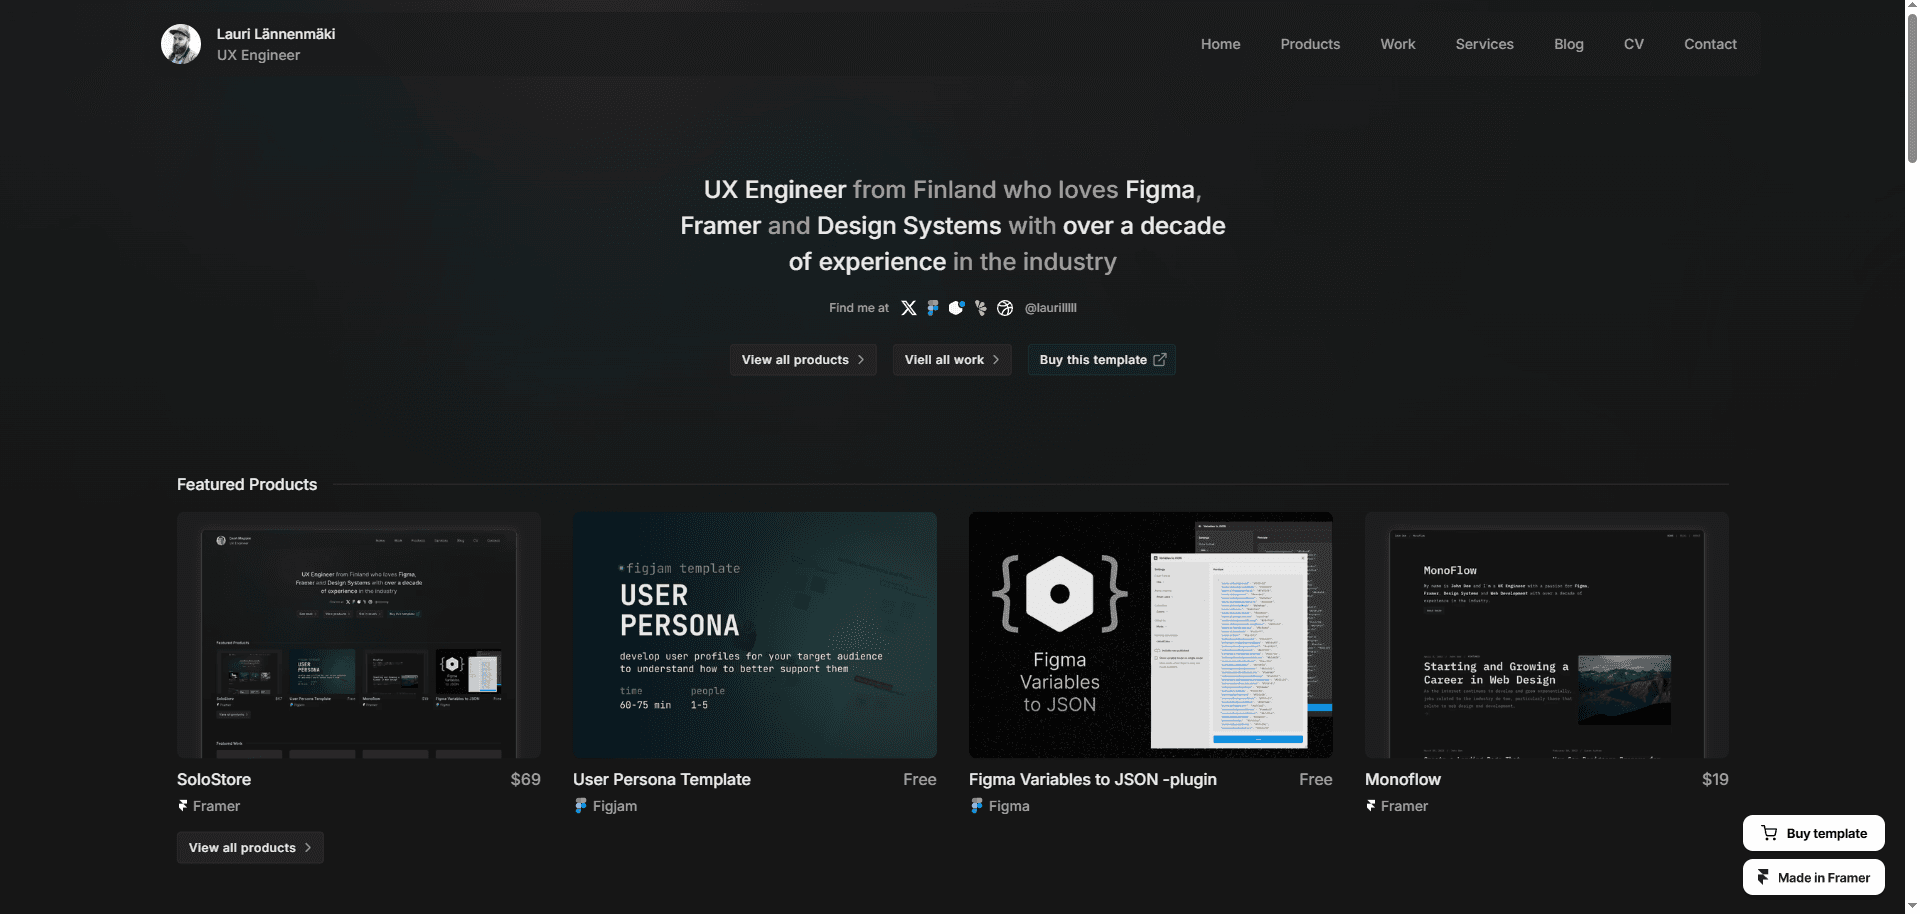Screen dimensions: 1920x914
Task: Open the CV nav item
Action: click(1633, 44)
